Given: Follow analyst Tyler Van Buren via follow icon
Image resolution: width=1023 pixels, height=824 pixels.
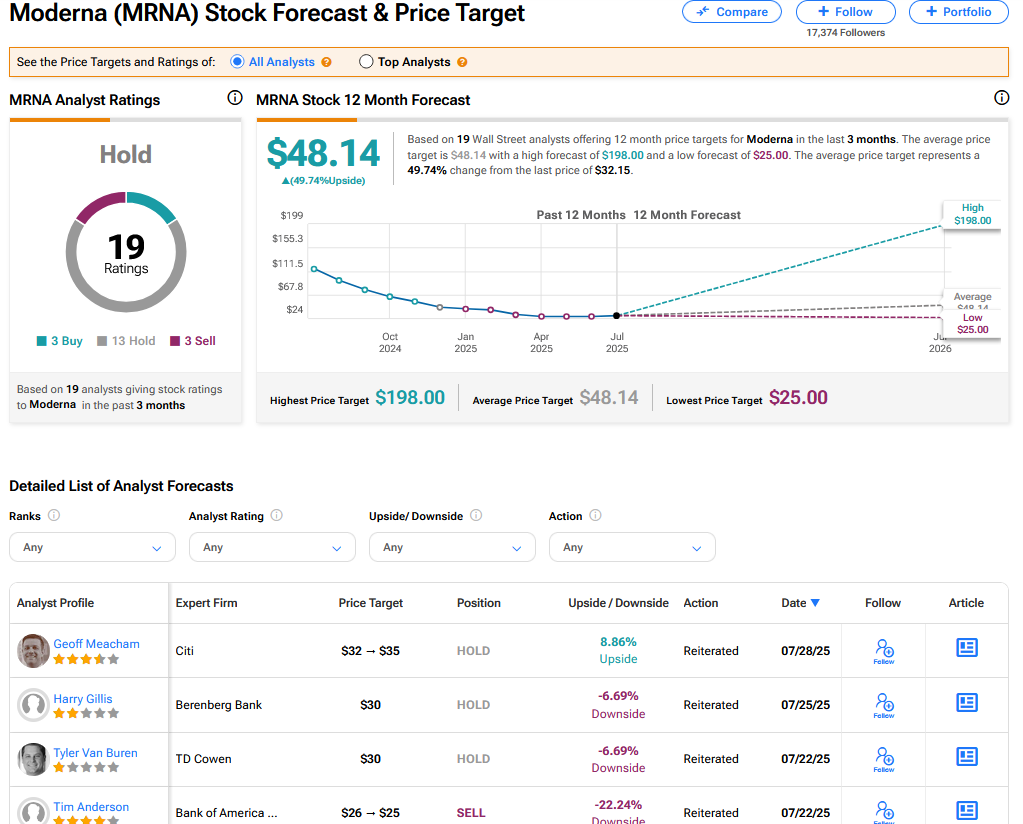Looking at the screenshot, I should coord(883,758).
